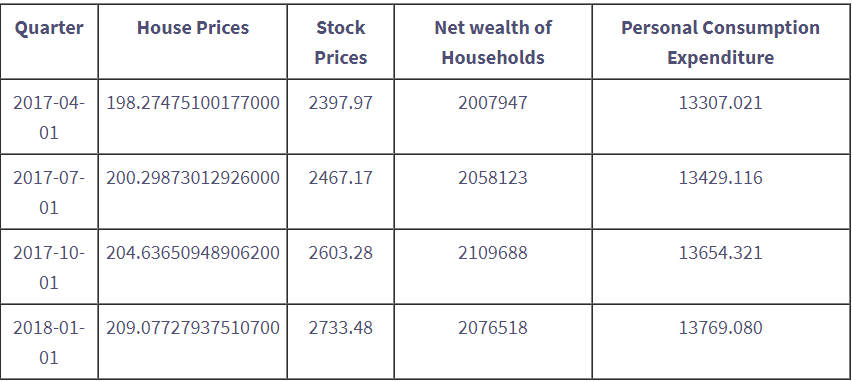Click the Stock Prices header cell
The height and width of the screenshot is (382, 852).
coord(341,42)
